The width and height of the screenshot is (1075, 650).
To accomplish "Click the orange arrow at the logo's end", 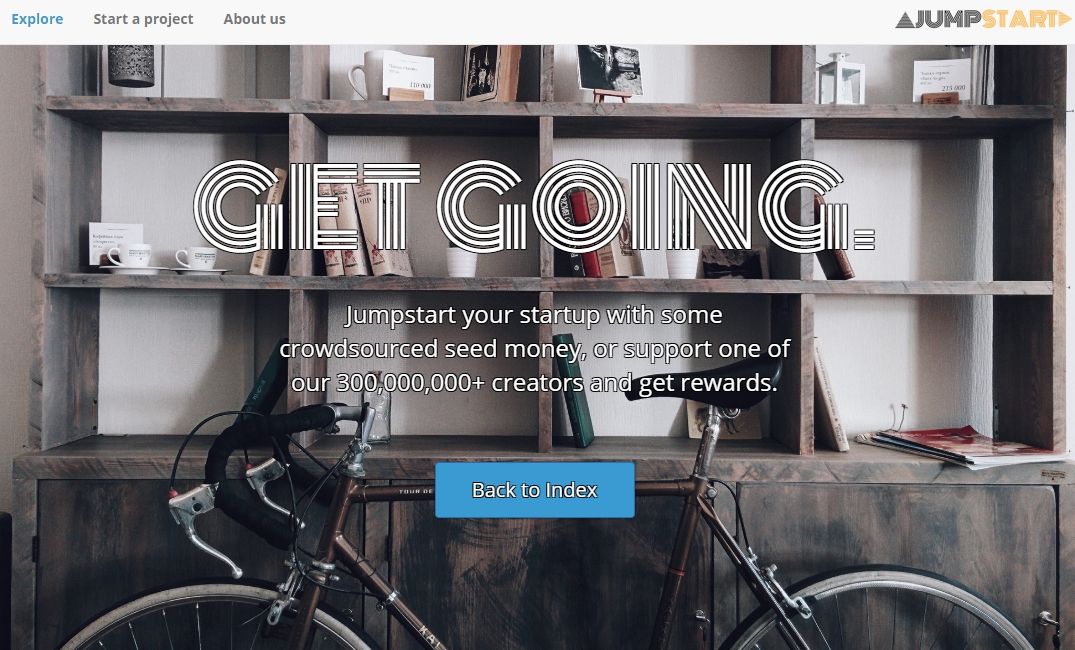I will pyautogui.click(x=1064, y=19).
